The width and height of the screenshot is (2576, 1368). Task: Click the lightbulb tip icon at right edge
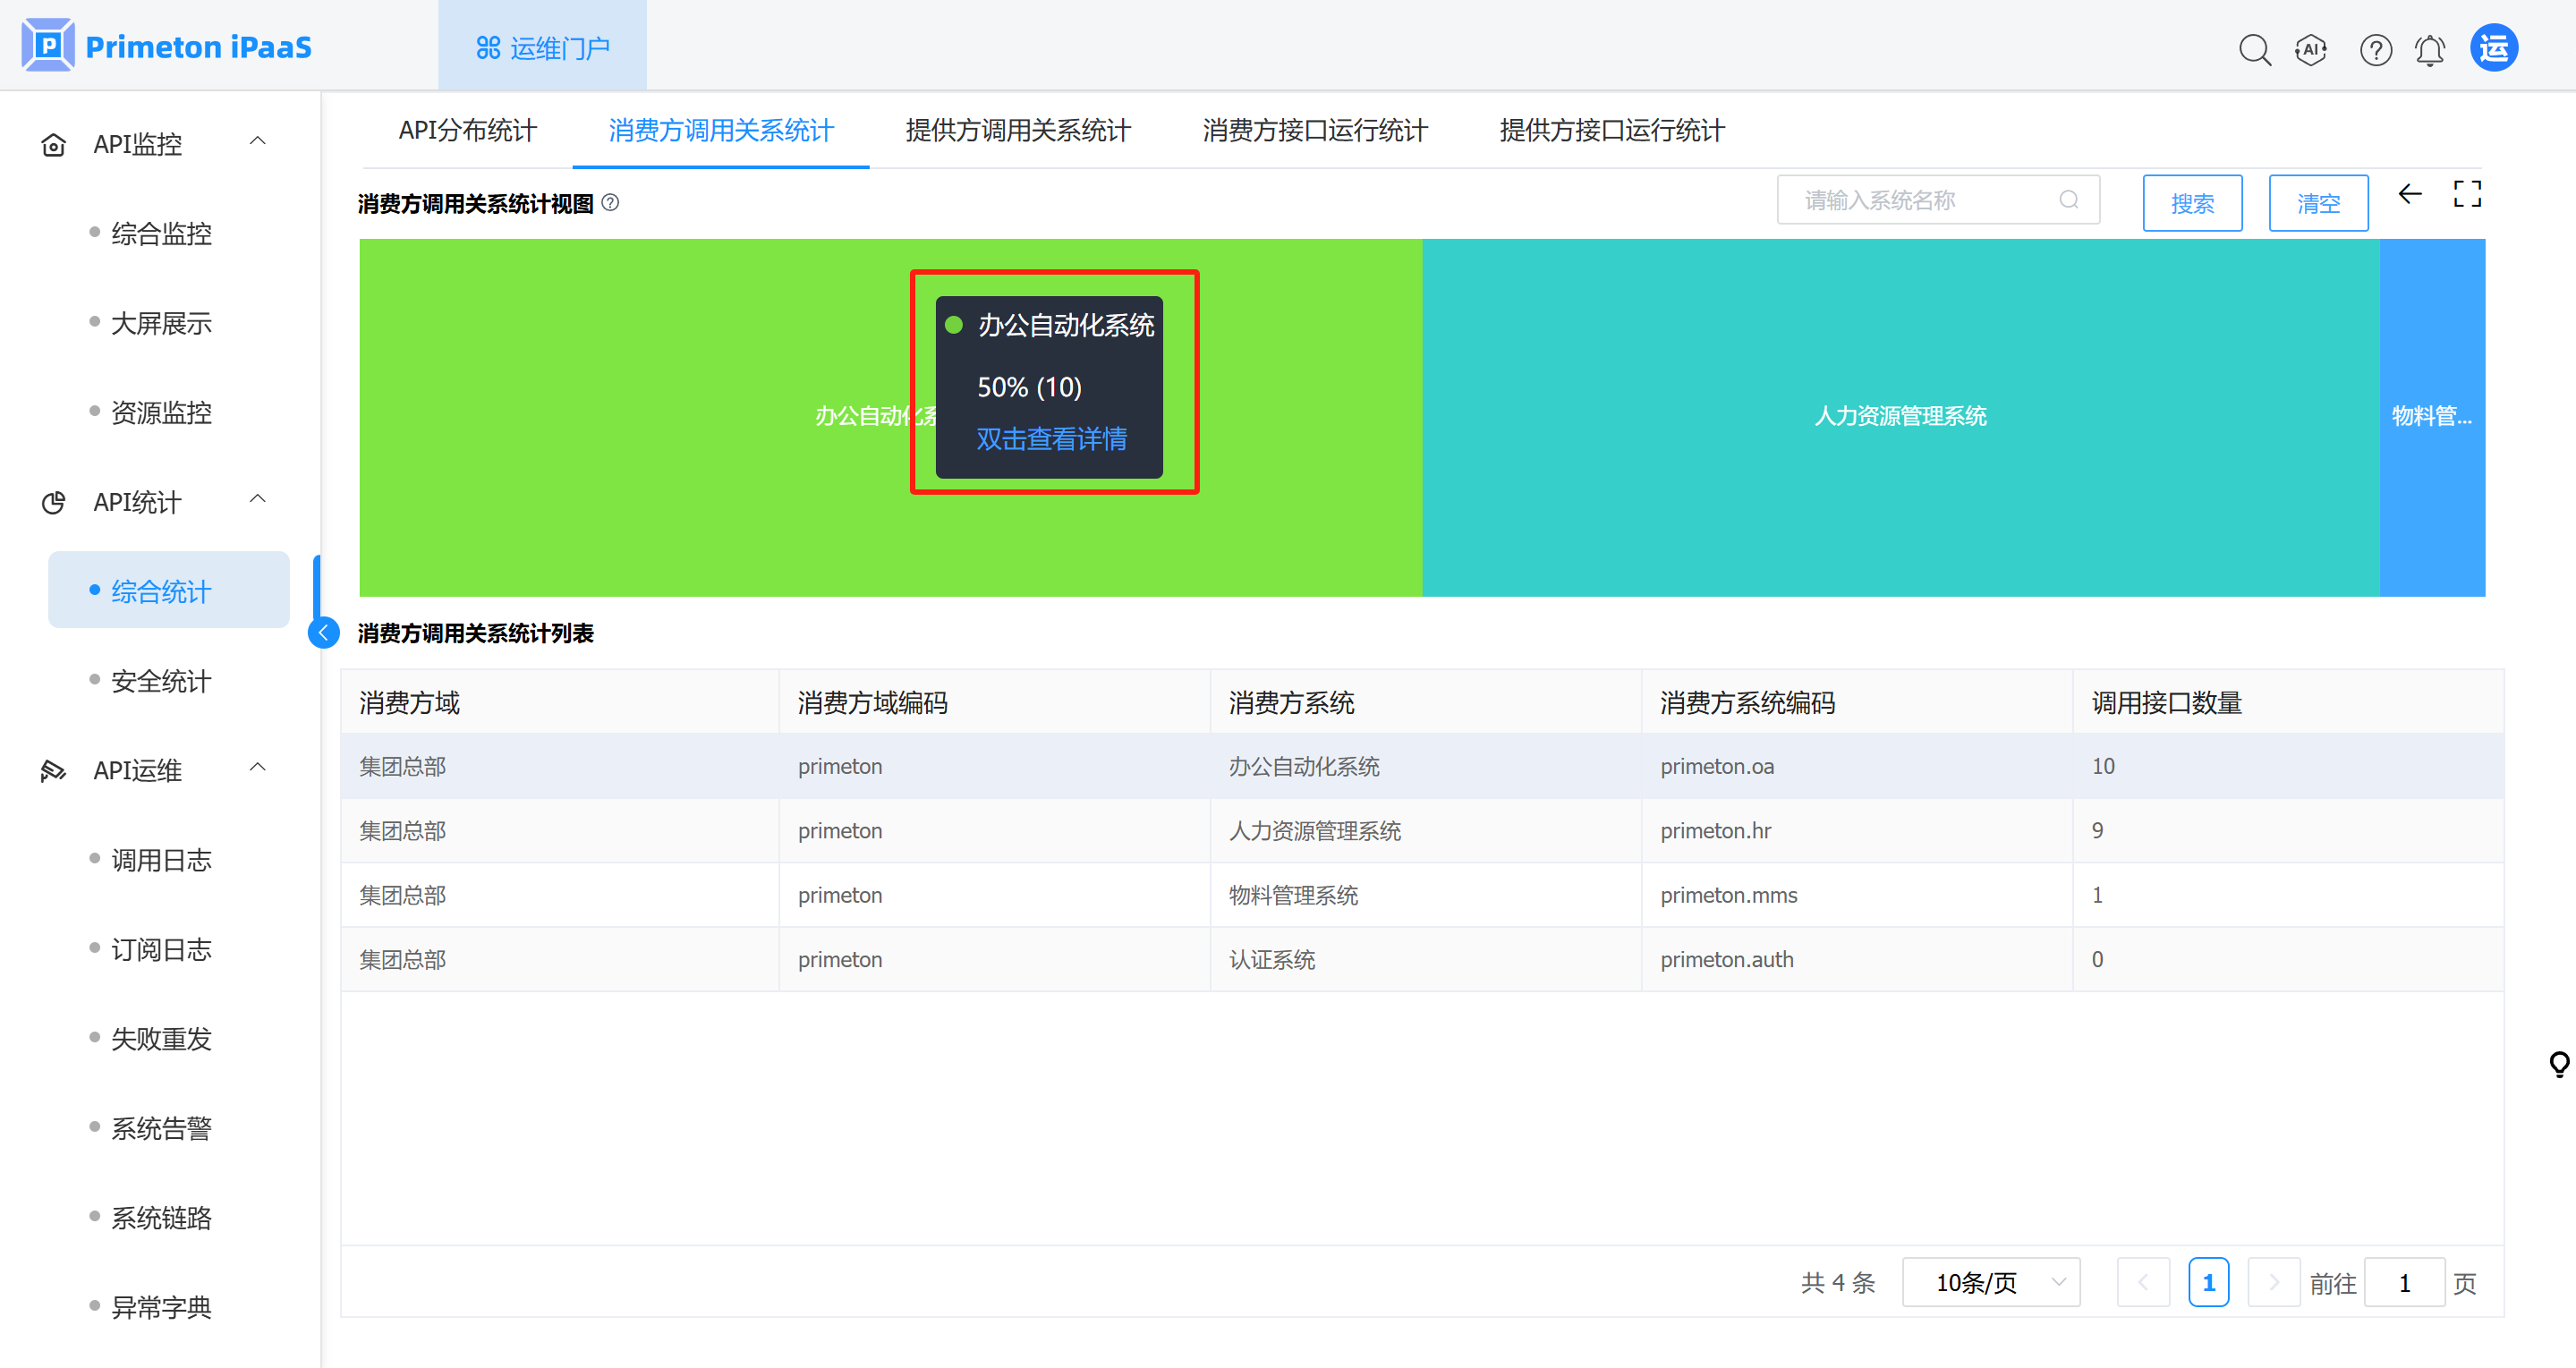coord(2559,1063)
